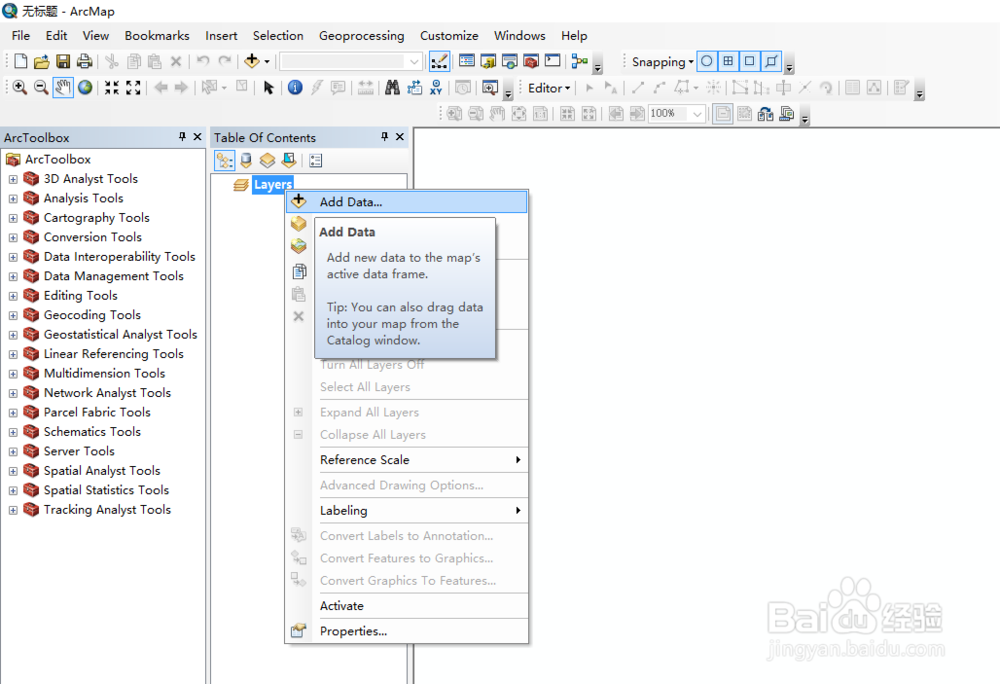
Task: Expand the 3D Analyst Tools toolbox
Action: [x=13, y=180]
